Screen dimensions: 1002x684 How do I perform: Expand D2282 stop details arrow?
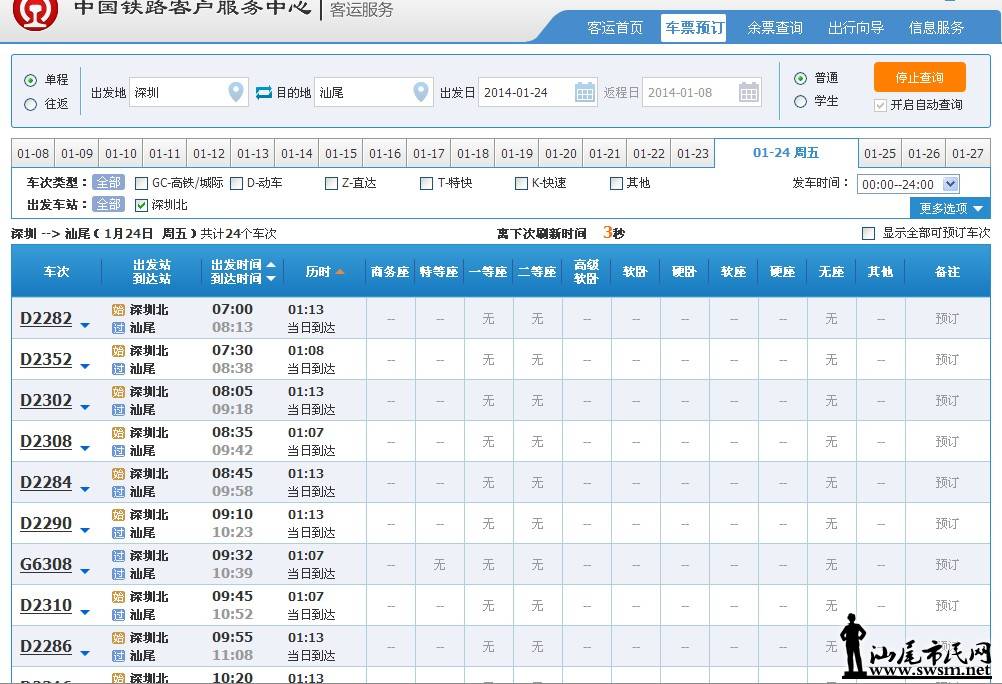click(x=85, y=325)
